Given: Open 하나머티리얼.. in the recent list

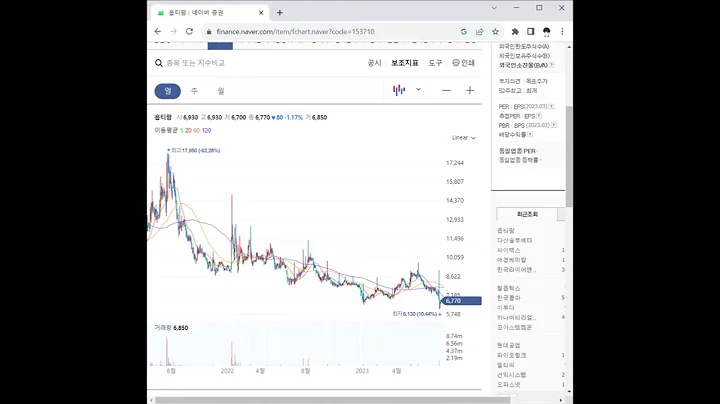Looking at the screenshot, I should [516, 317].
